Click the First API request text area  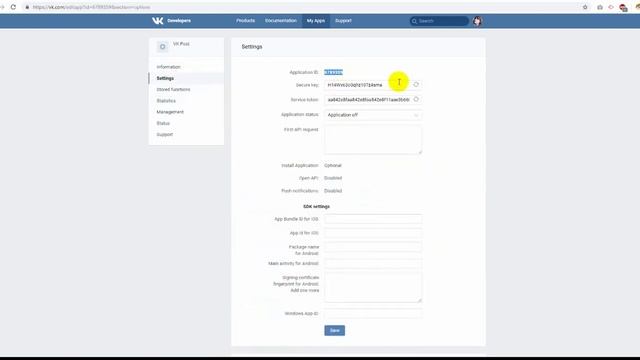(x=373, y=140)
